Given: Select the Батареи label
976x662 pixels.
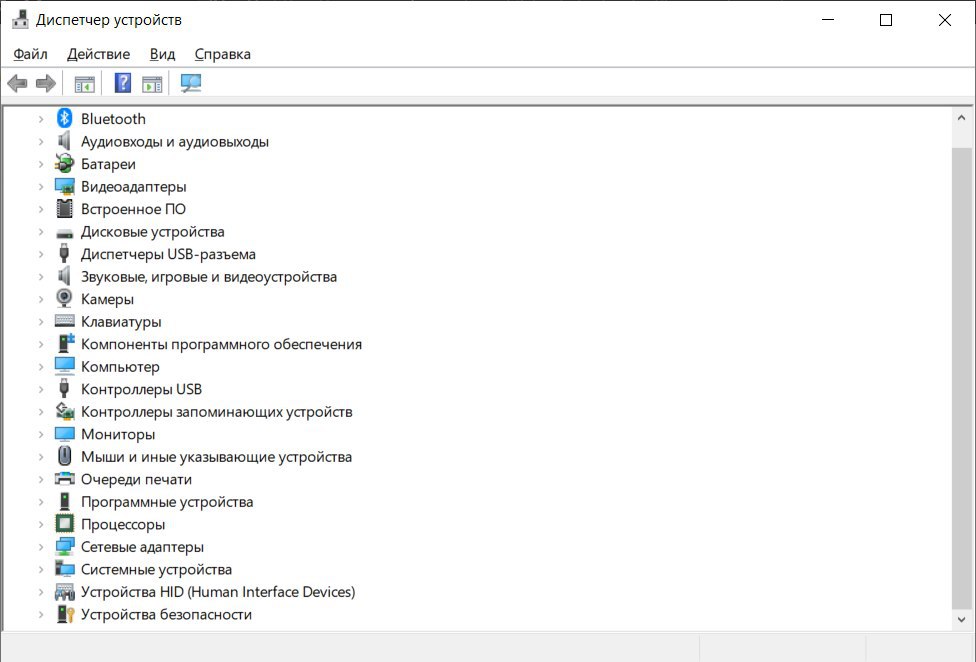Looking at the screenshot, I should [108, 164].
